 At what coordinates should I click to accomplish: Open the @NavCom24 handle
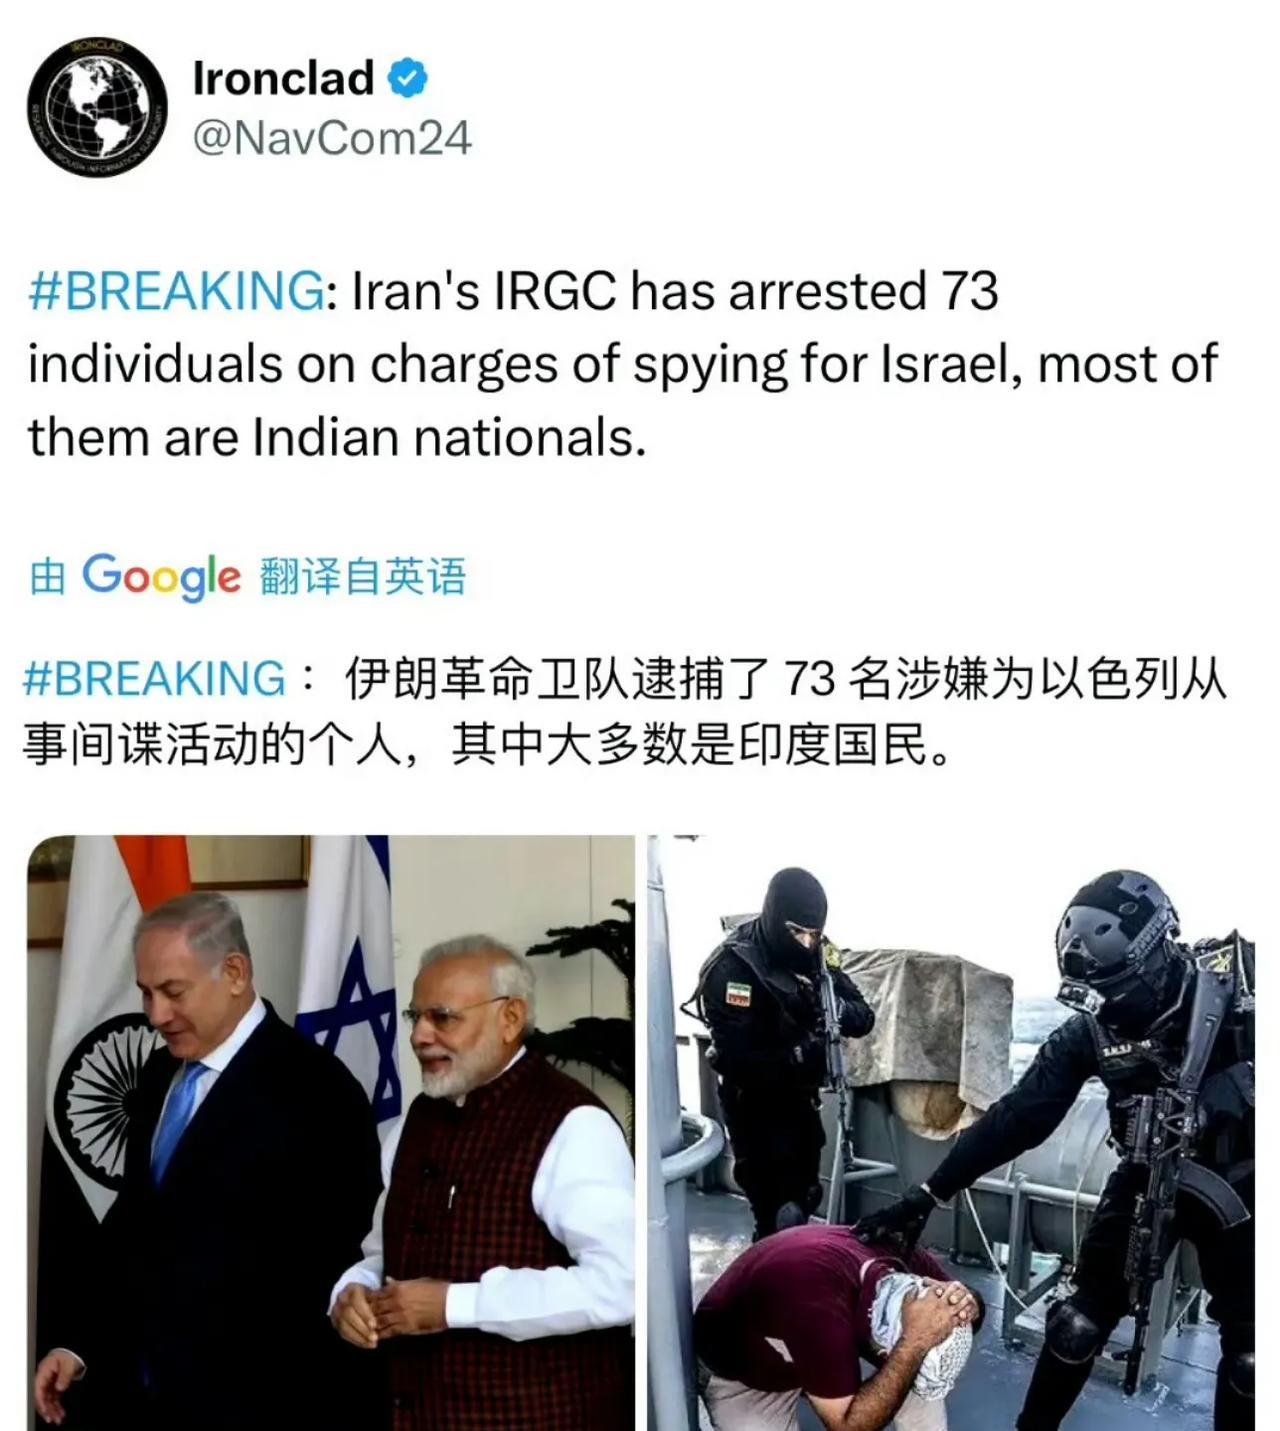(x=331, y=138)
